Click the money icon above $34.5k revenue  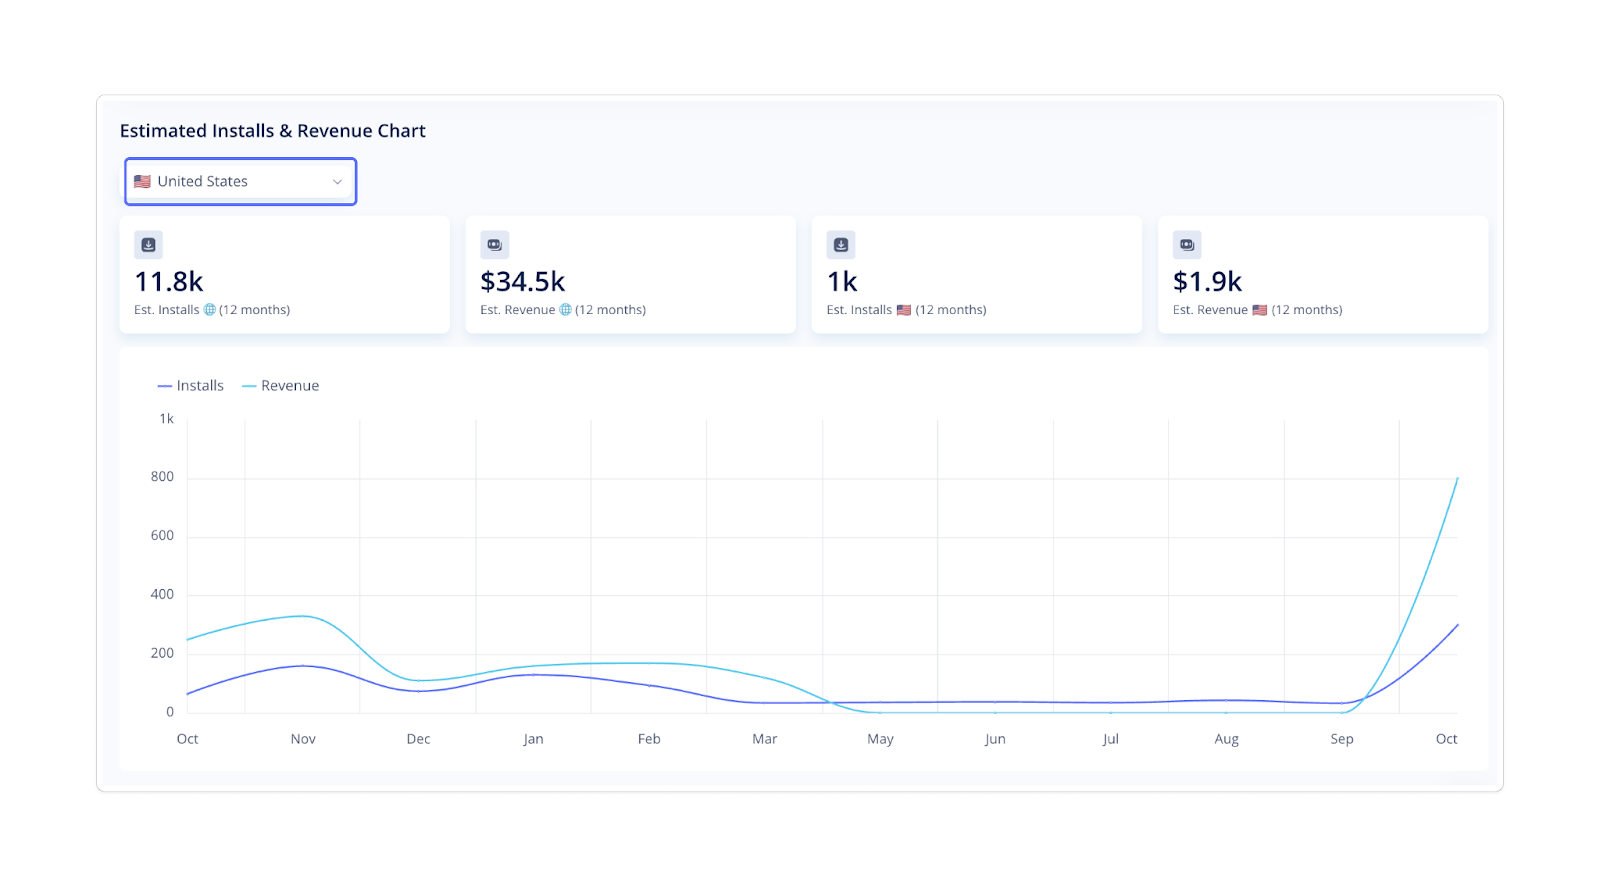pyautogui.click(x=494, y=245)
